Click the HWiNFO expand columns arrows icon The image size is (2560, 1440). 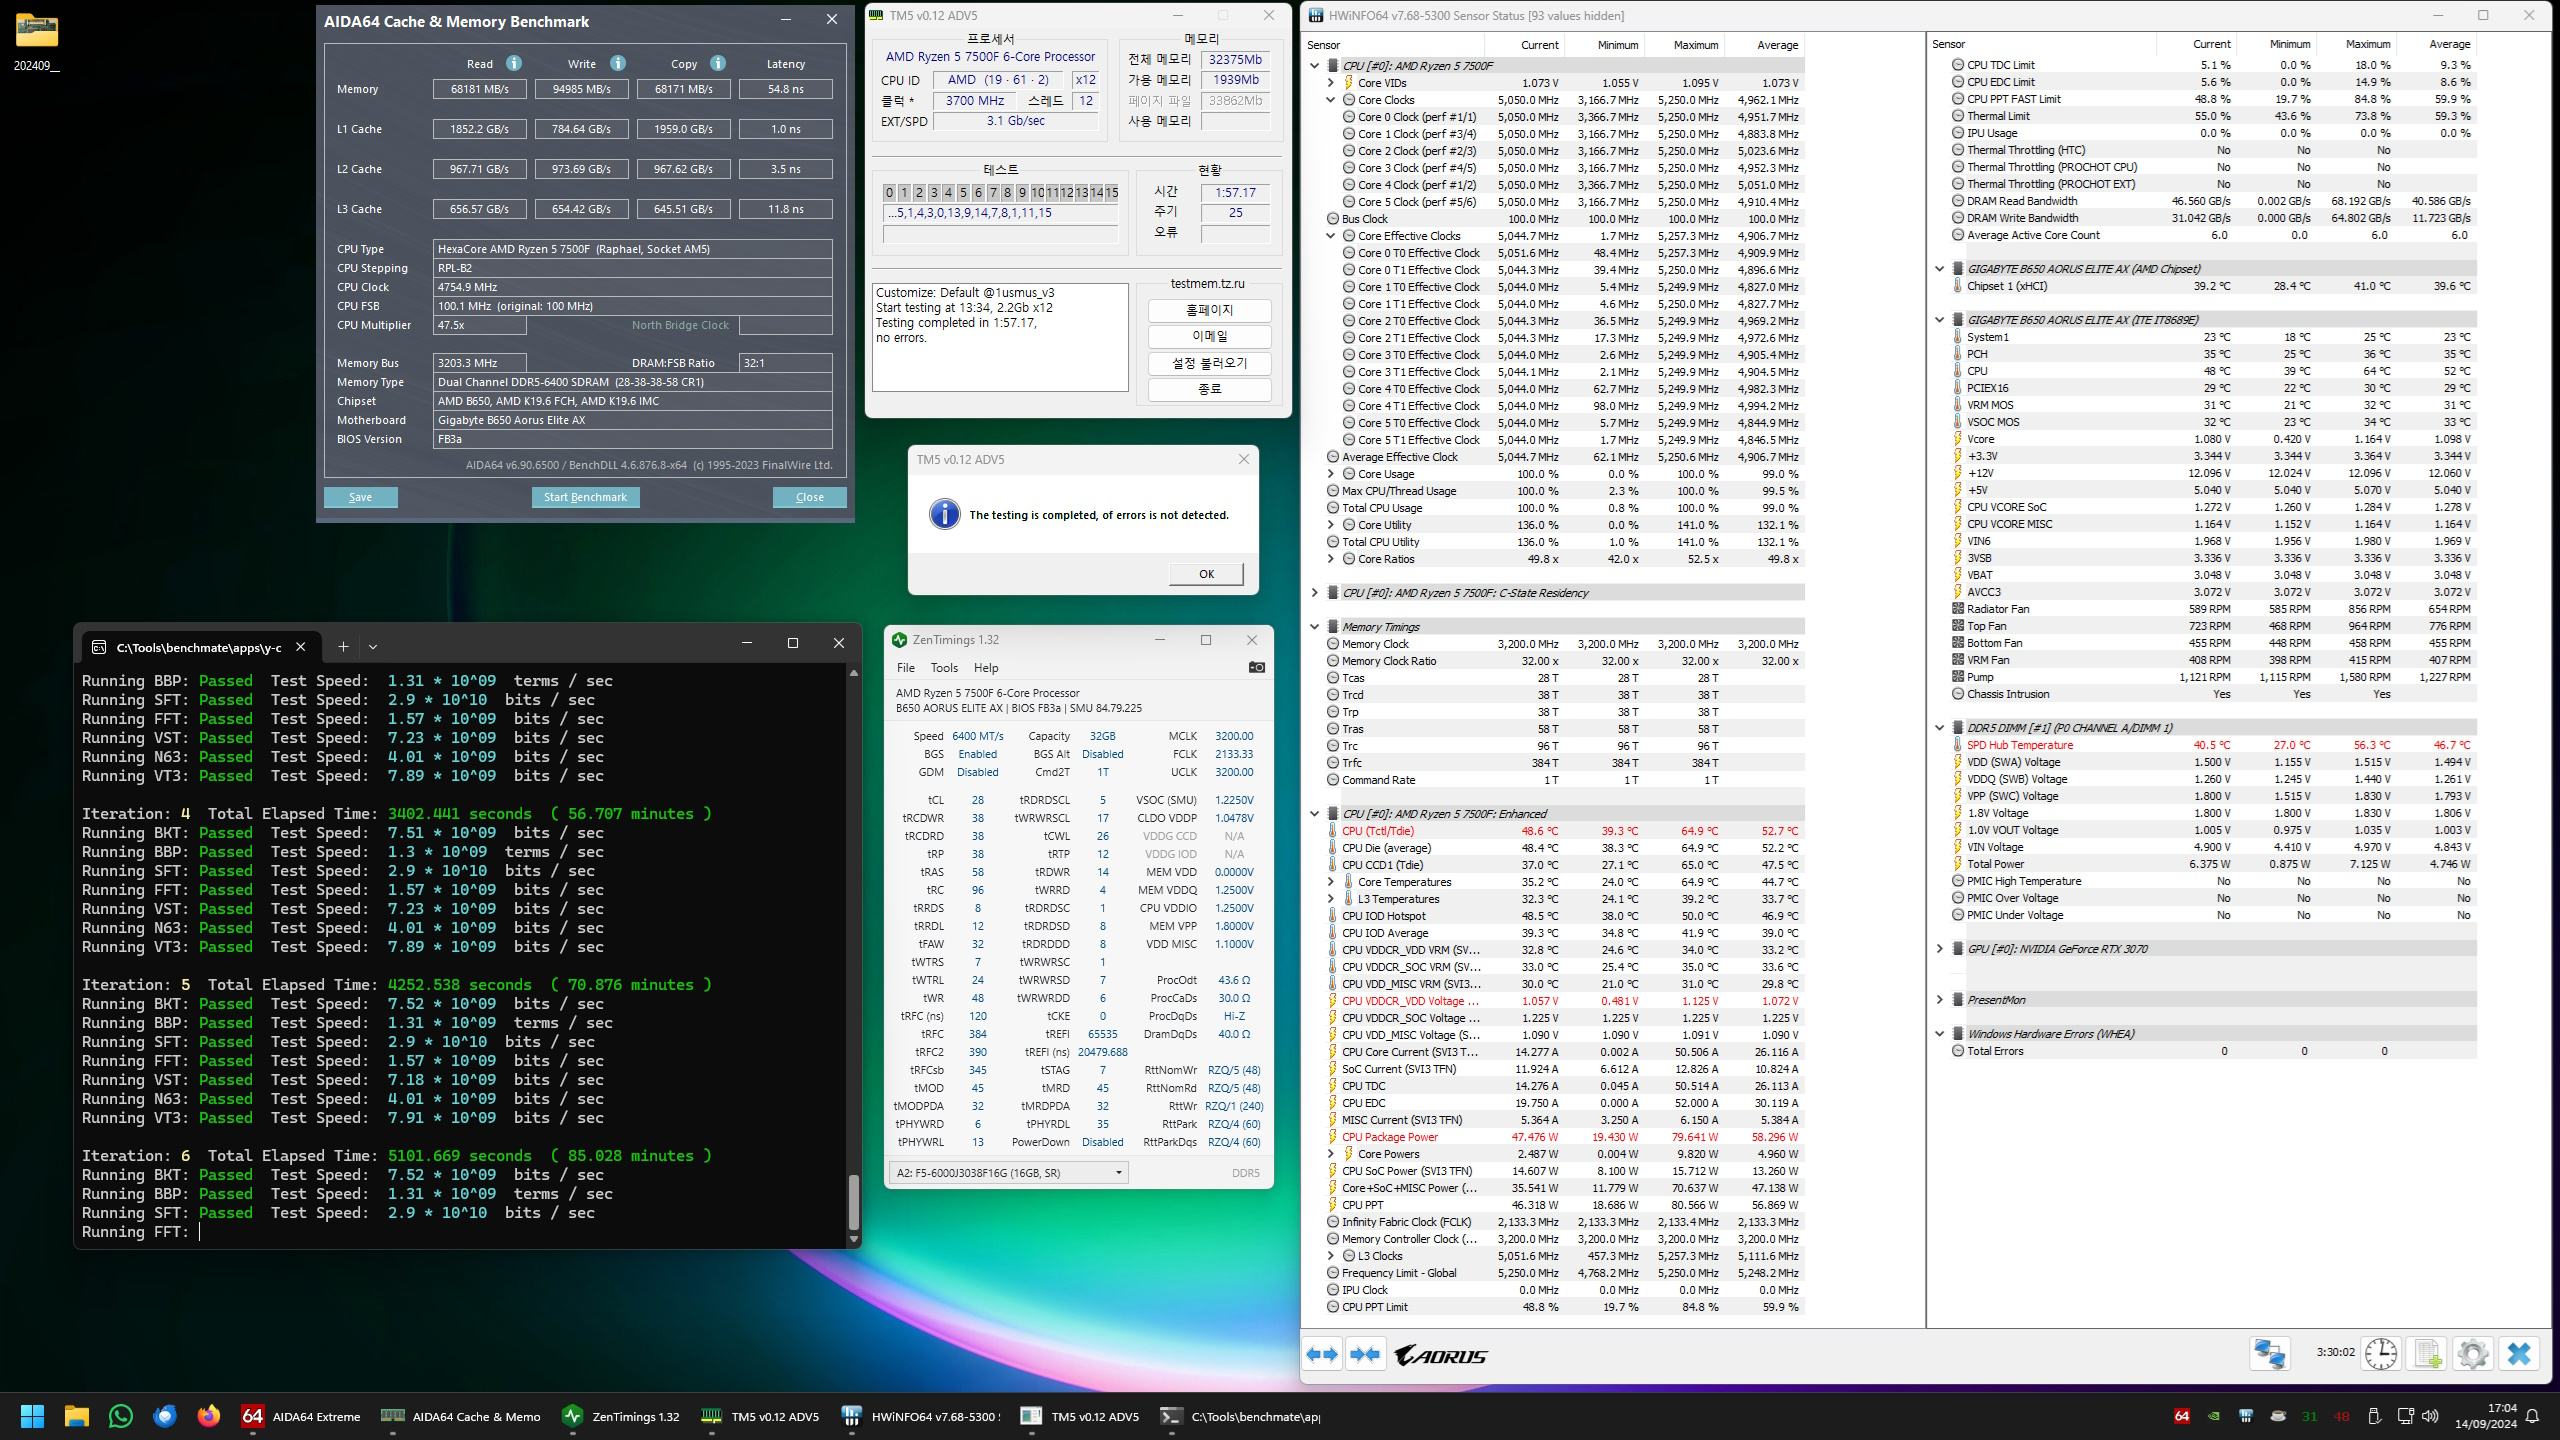tap(1322, 1355)
